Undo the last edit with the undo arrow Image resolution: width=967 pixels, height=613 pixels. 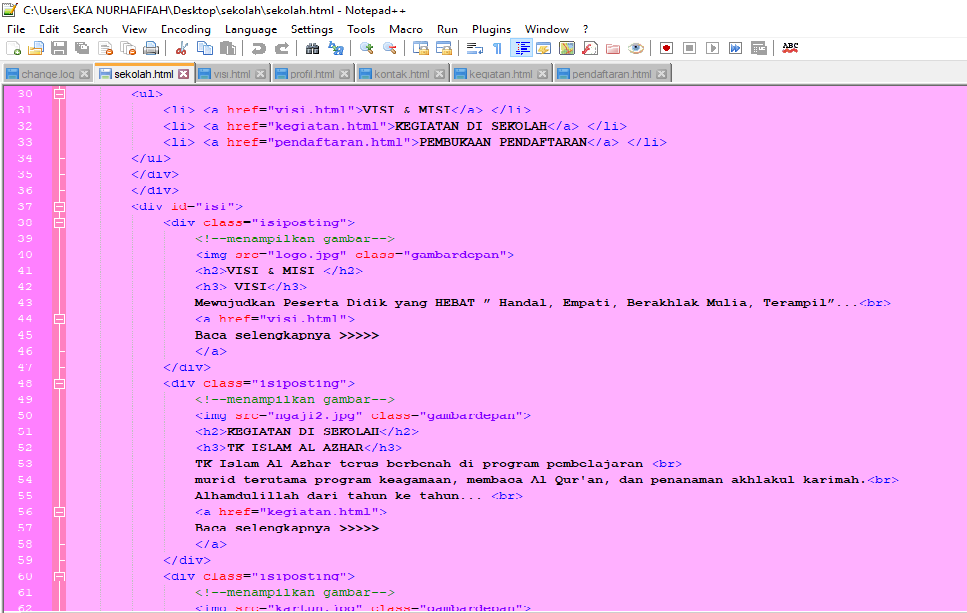258,47
